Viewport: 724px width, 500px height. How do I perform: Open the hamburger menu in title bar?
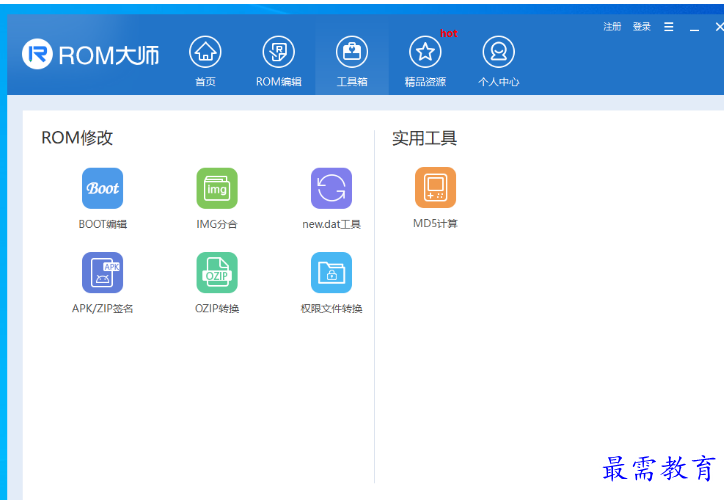point(669,27)
